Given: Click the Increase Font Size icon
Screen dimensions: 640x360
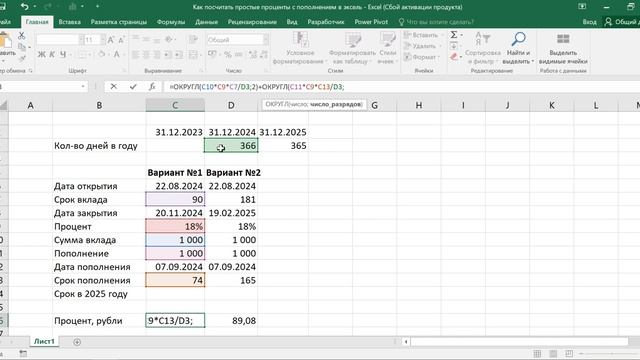Looking at the screenshot, I should click(111, 40).
